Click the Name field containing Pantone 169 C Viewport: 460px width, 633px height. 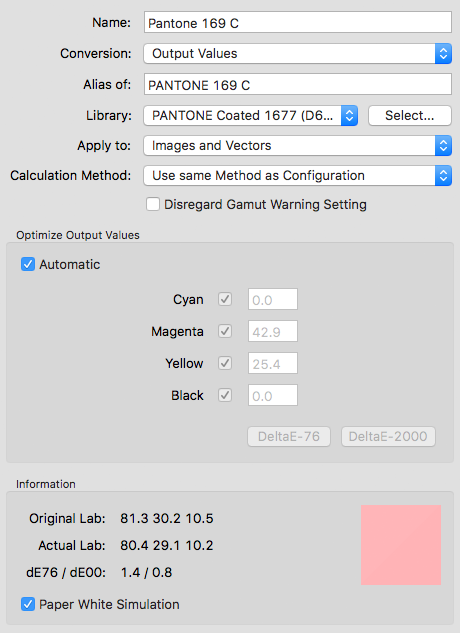pyautogui.click(x=298, y=22)
